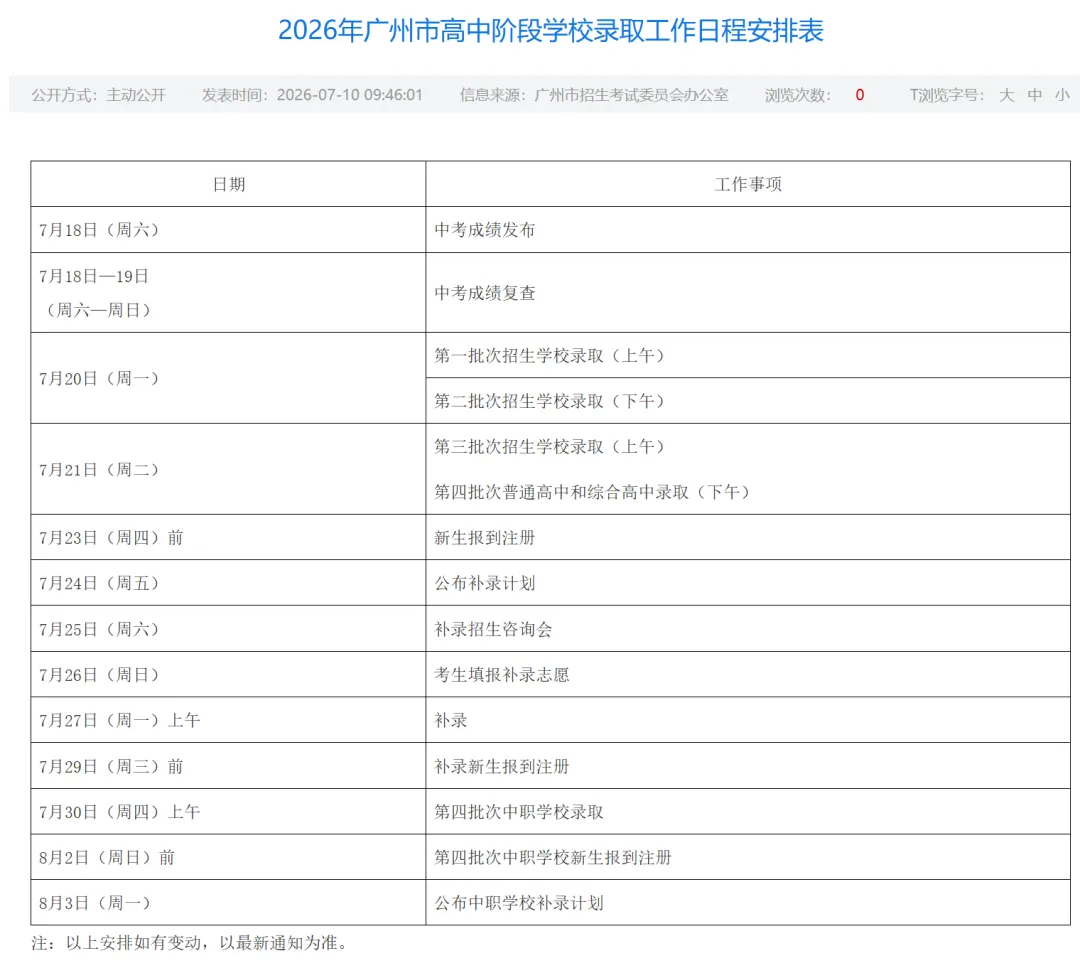Select the 7月29日（周三）前 date cell

pos(228,766)
